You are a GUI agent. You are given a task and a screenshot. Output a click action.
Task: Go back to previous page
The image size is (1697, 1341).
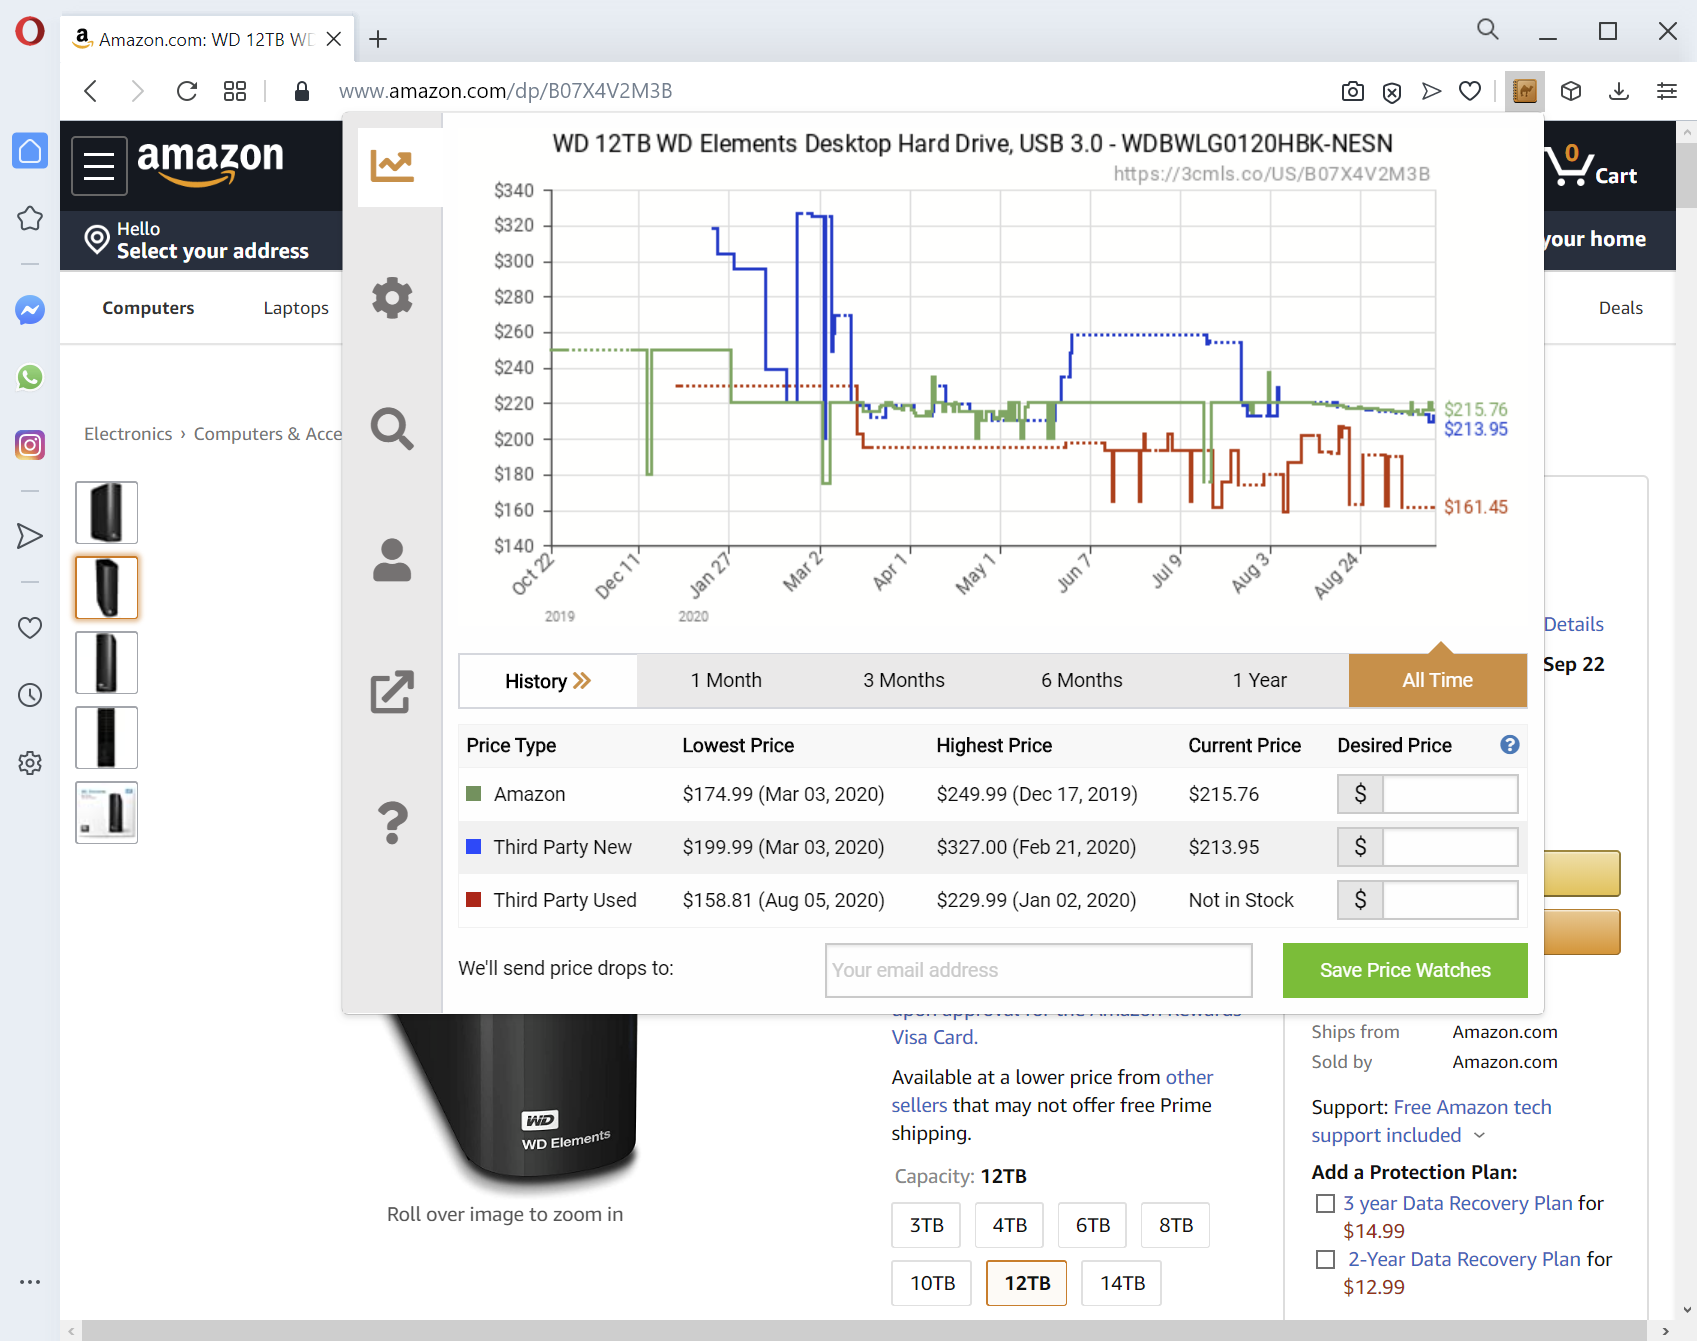(x=91, y=91)
